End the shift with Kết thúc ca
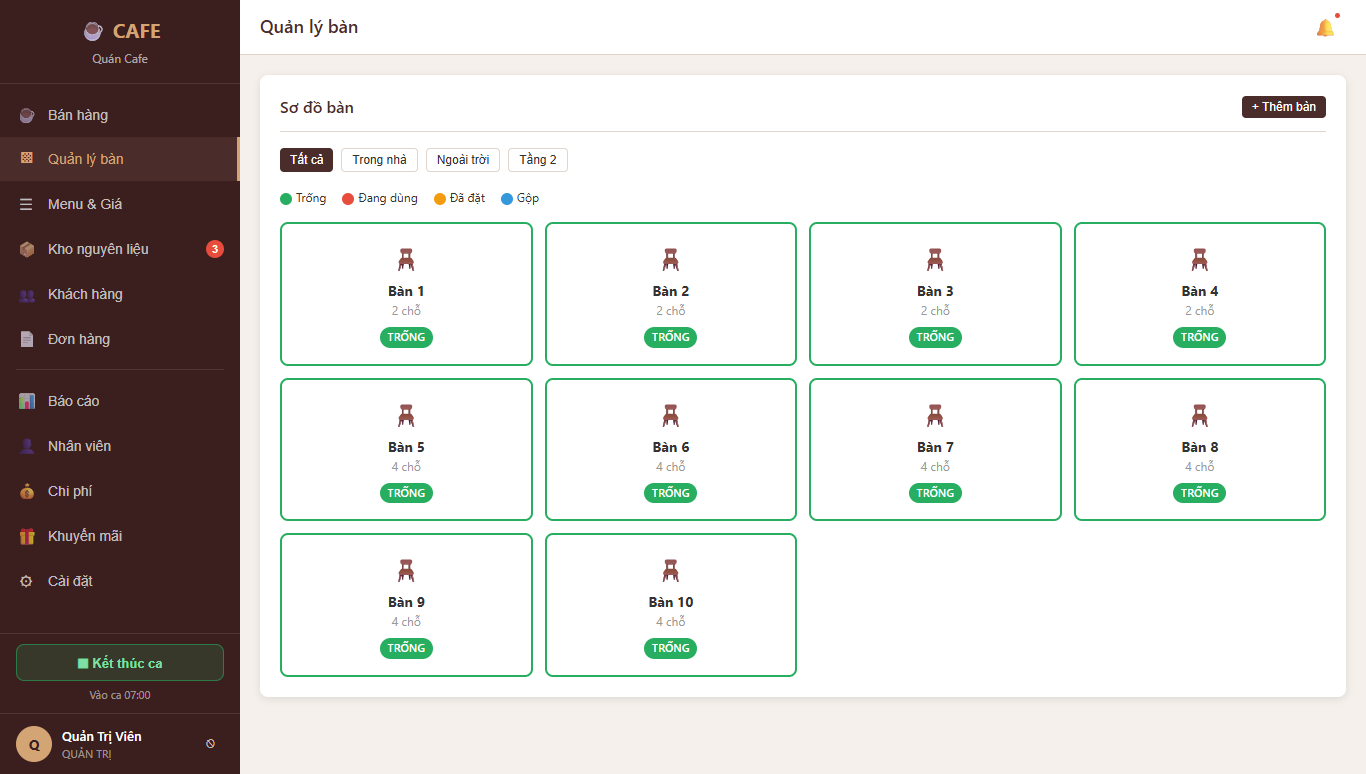The width and height of the screenshot is (1366, 774). [x=120, y=663]
